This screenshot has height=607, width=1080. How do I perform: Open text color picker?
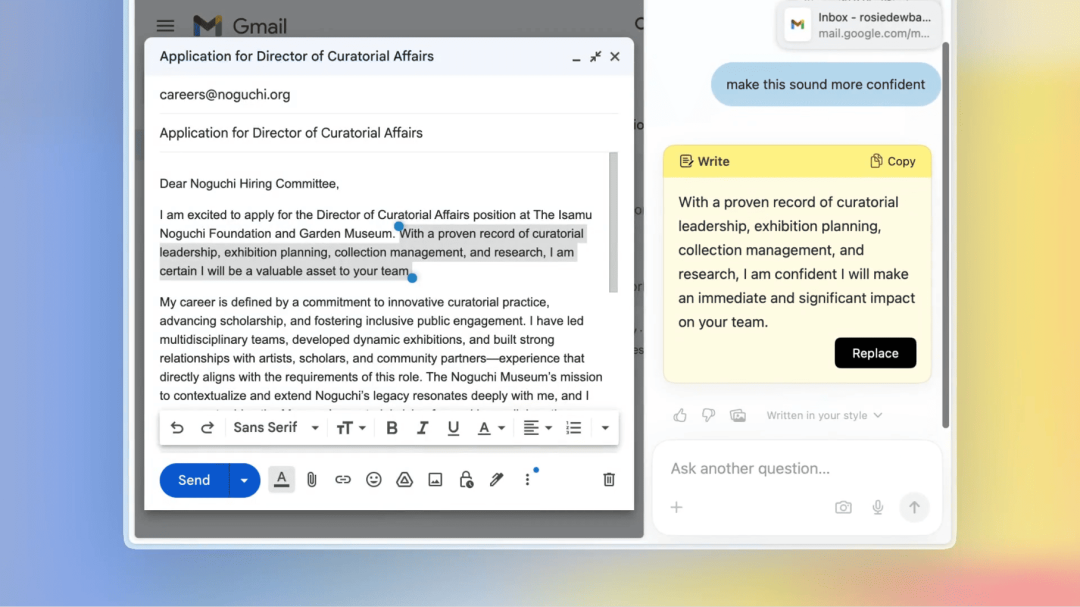[x=491, y=428]
